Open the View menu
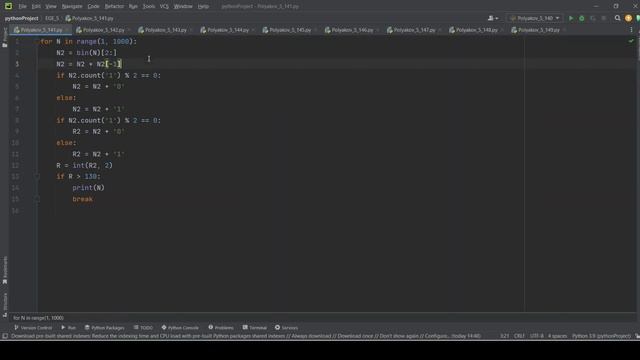The width and height of the screenshot is (640, 360). pos(51,7)
